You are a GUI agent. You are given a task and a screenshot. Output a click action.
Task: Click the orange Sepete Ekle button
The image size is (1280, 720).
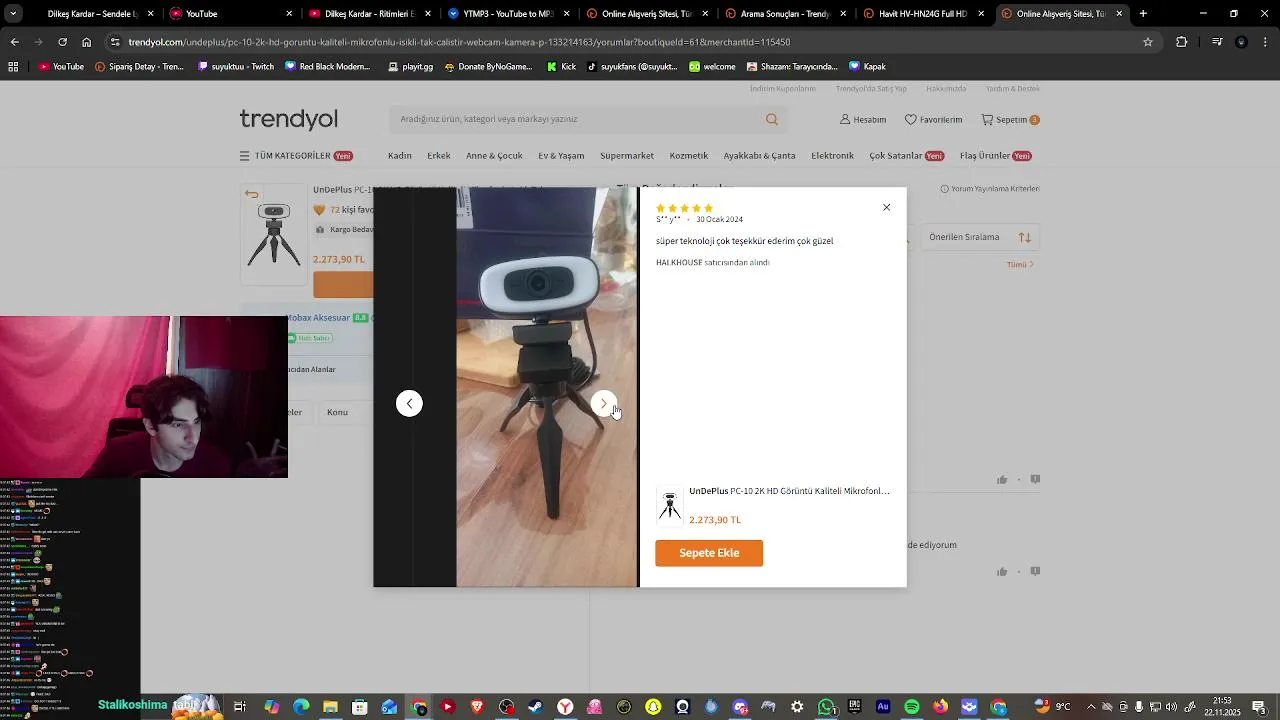pyautogui.click(x=709, y=553)
